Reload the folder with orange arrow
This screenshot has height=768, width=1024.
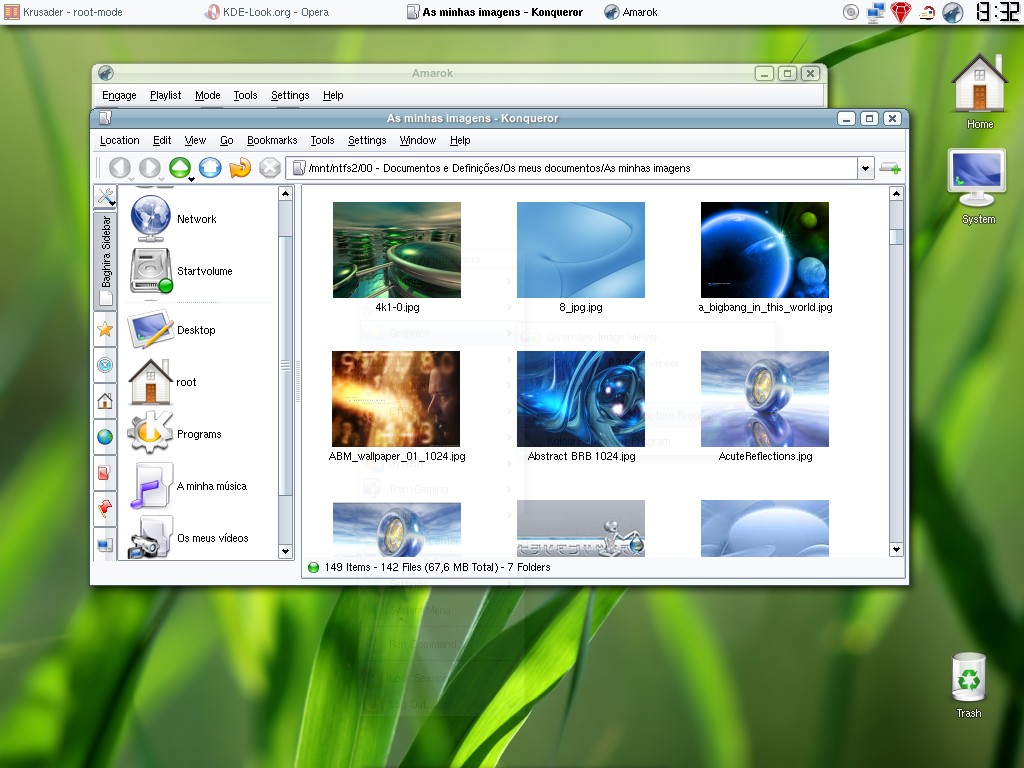pyautogui.click(x=240, y=168)
